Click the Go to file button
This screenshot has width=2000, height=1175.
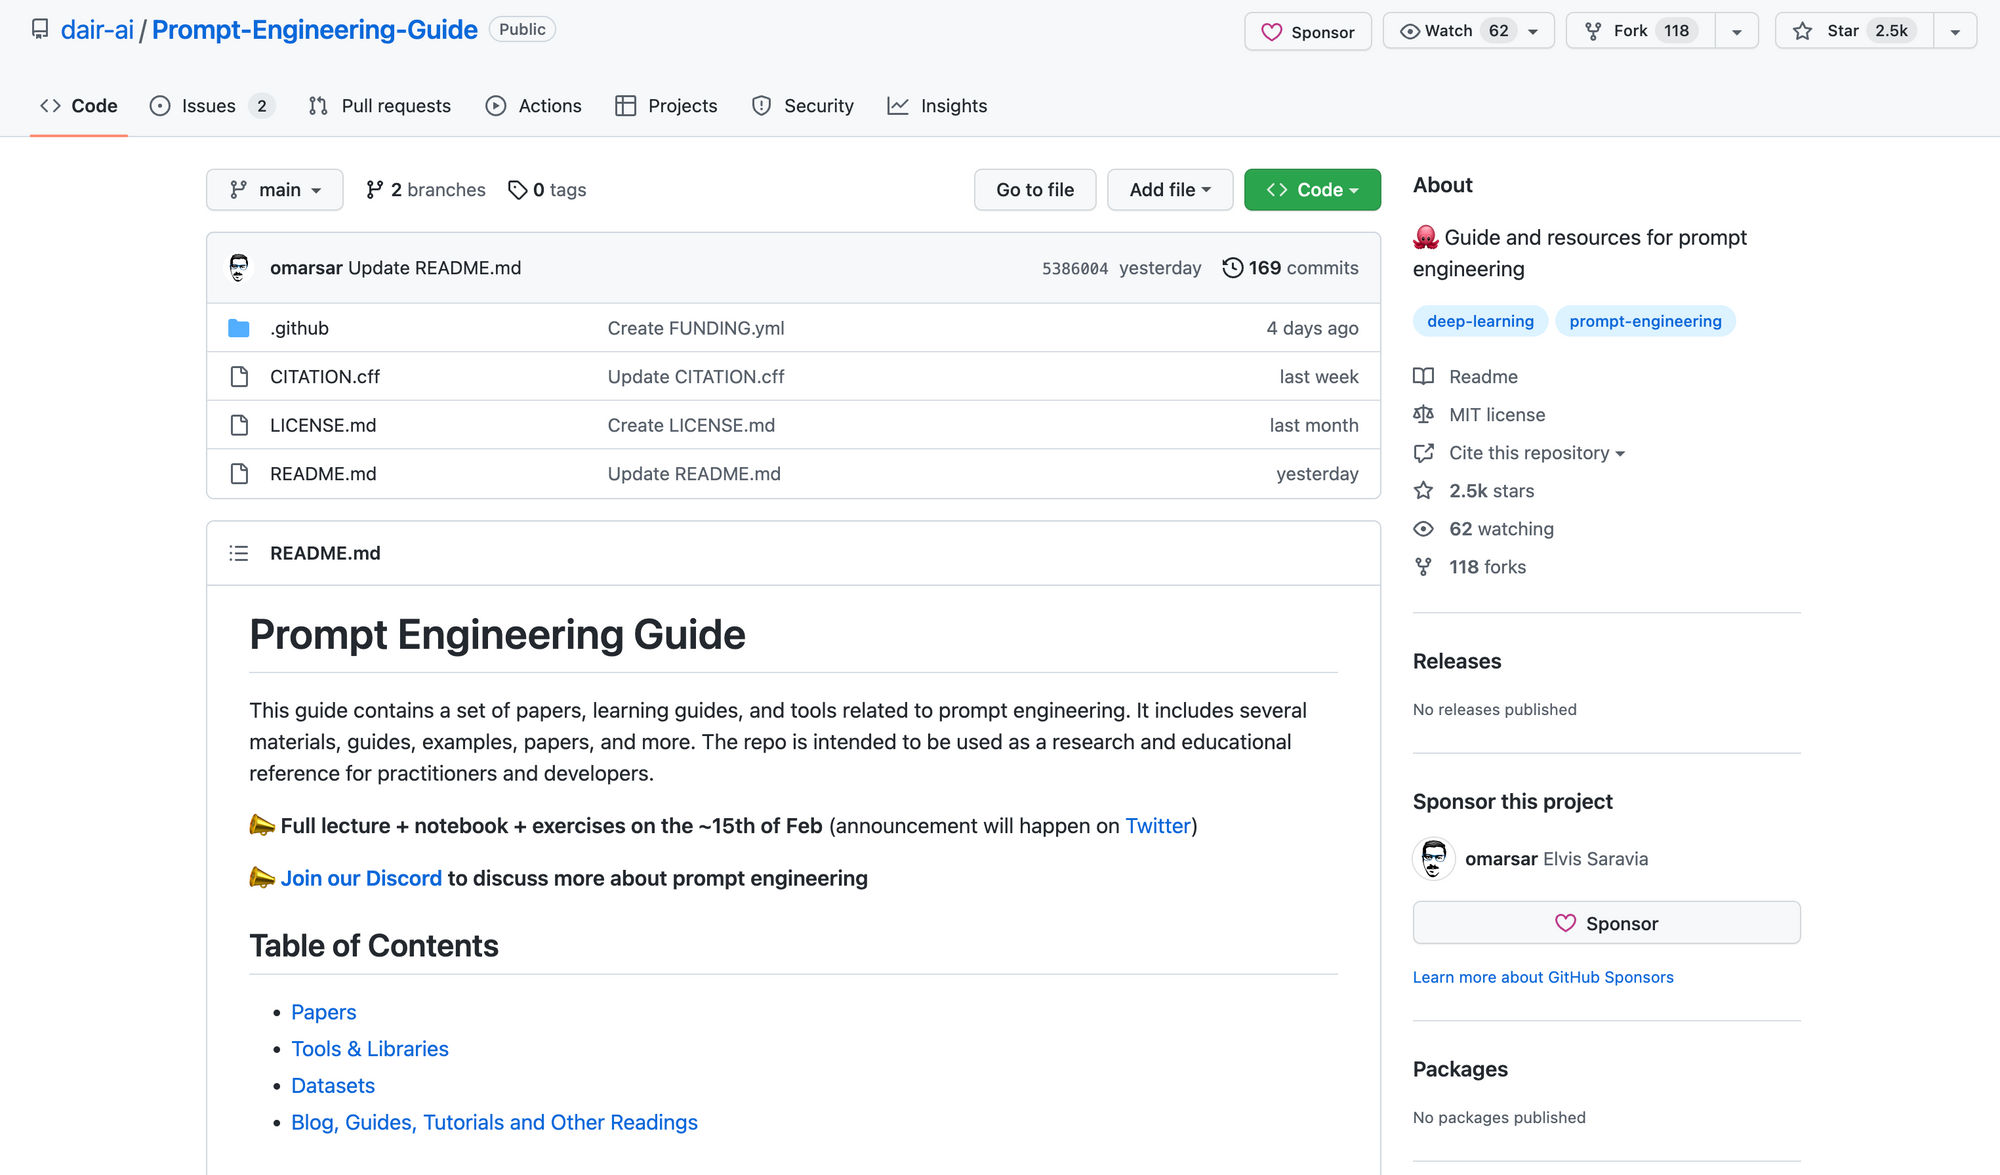tap(1035, 190)
